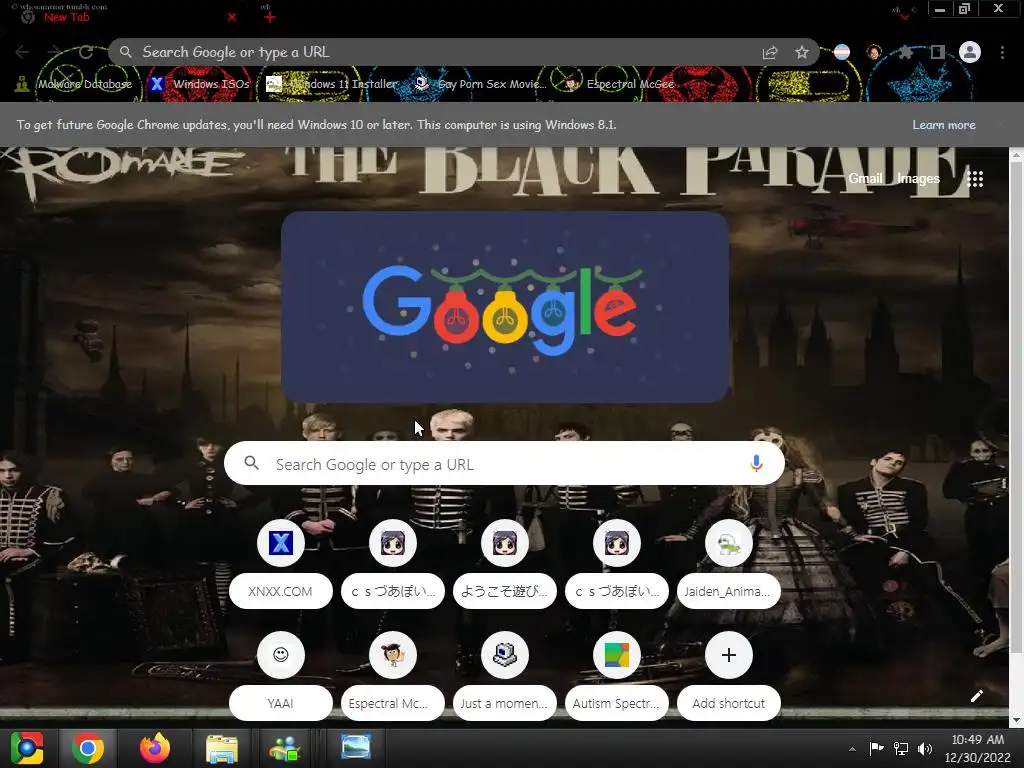Open the Chrome profile avatar menu
This screenshot has height=768, width=1024.
point(970,52)
